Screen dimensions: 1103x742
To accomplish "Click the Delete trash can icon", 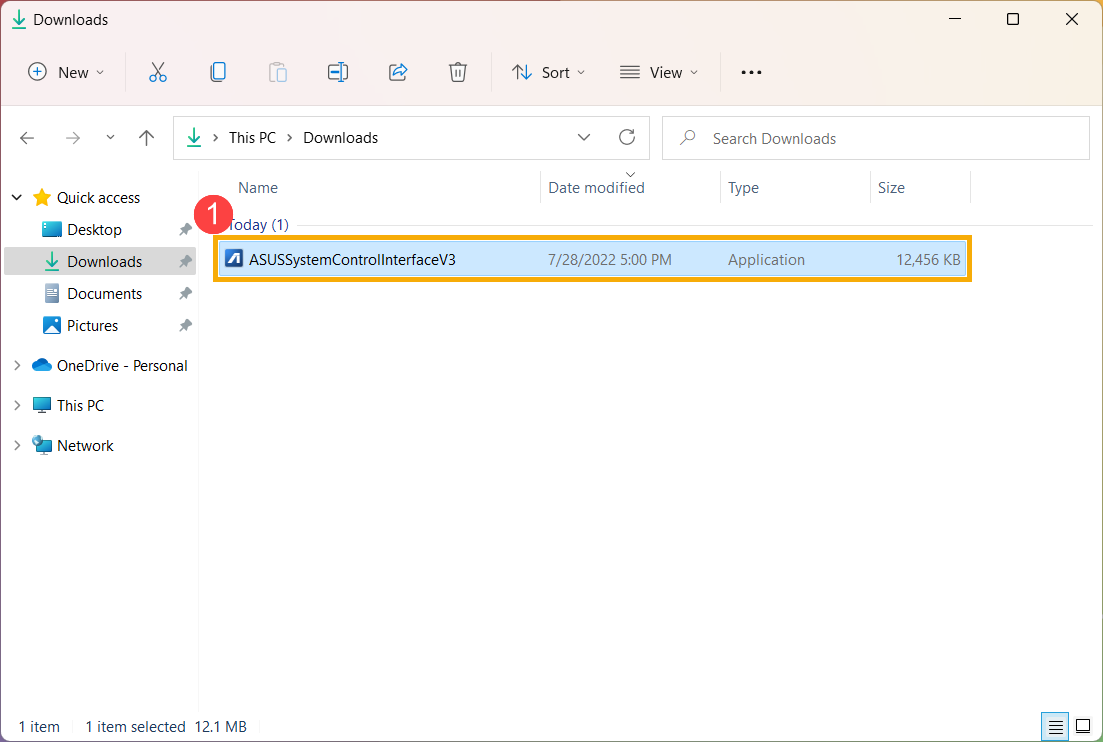I will pos(458,72).
